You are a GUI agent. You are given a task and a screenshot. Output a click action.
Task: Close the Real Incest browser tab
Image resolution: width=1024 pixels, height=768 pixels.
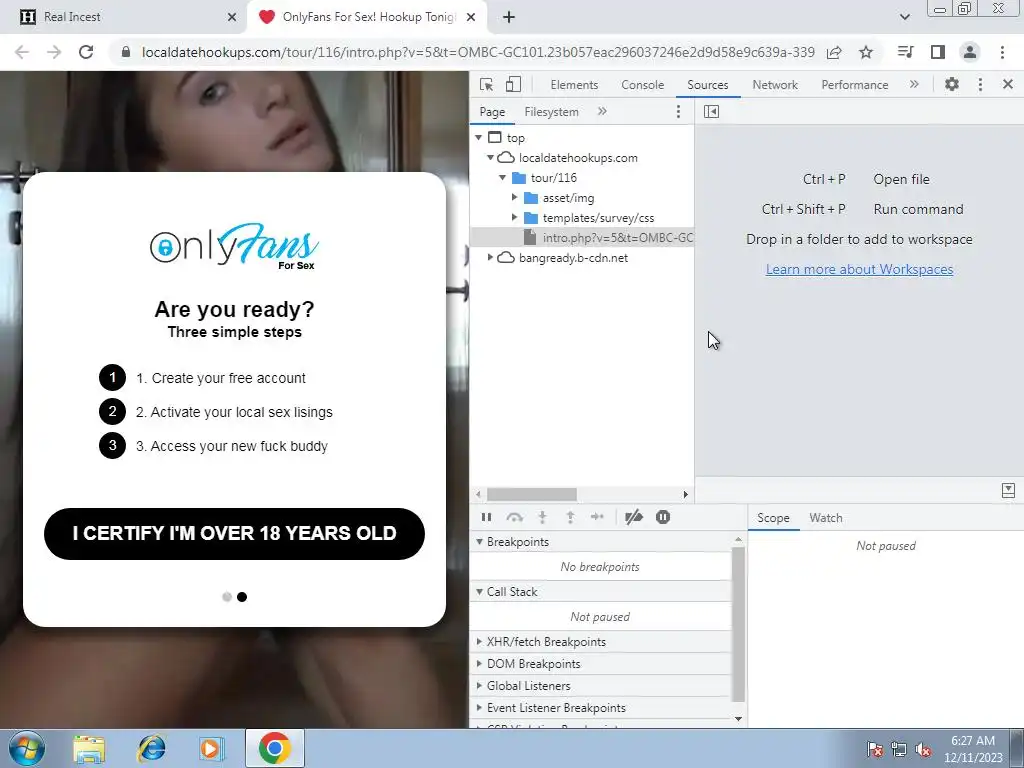tap(232, 17)
